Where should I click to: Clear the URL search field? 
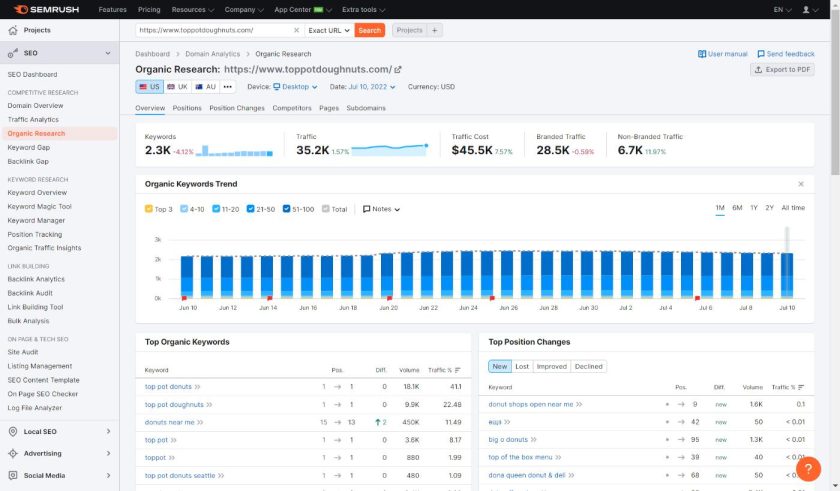point(296,31)
